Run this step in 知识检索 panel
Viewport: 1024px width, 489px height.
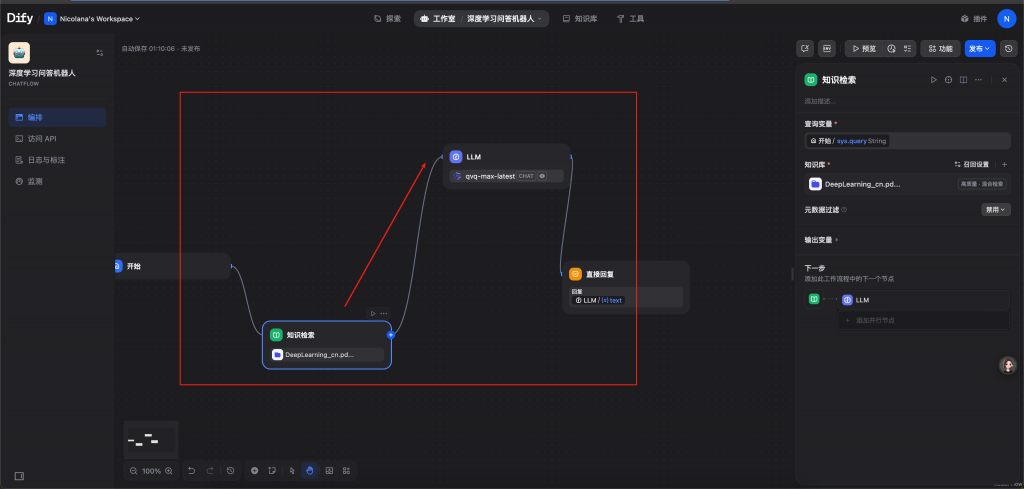point(934,79)
